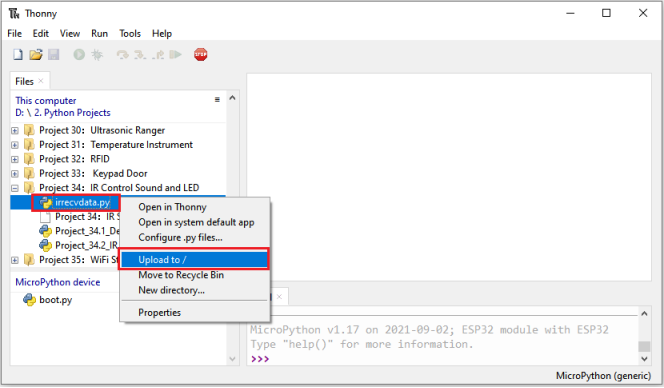Click the New file toolbar icon
Screen dimensions: 664x388
[18, 55]
